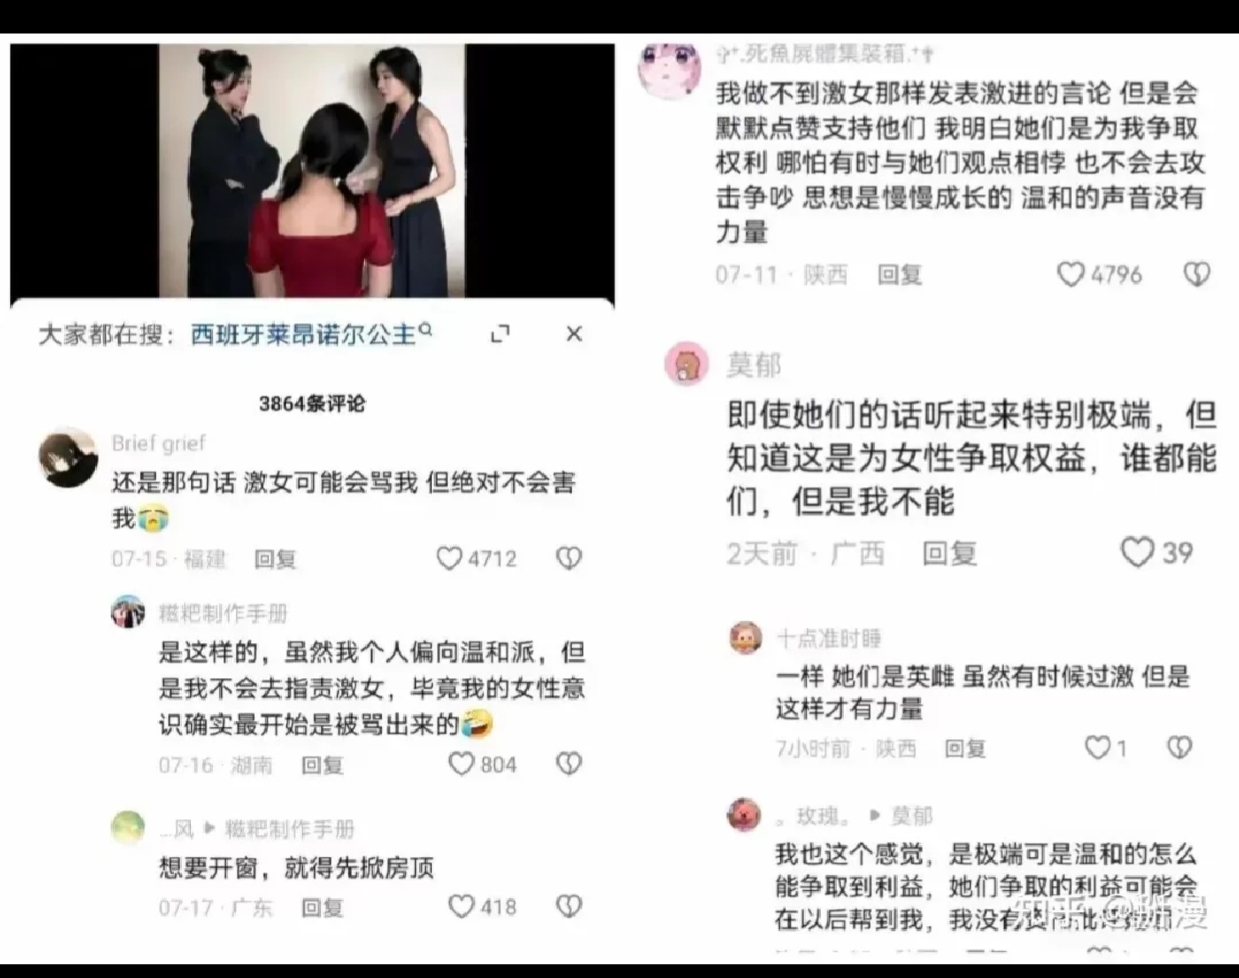Like the top-right comment with 4796 likes
This screenshot has height=978, width=1239.
point(1071,274)
